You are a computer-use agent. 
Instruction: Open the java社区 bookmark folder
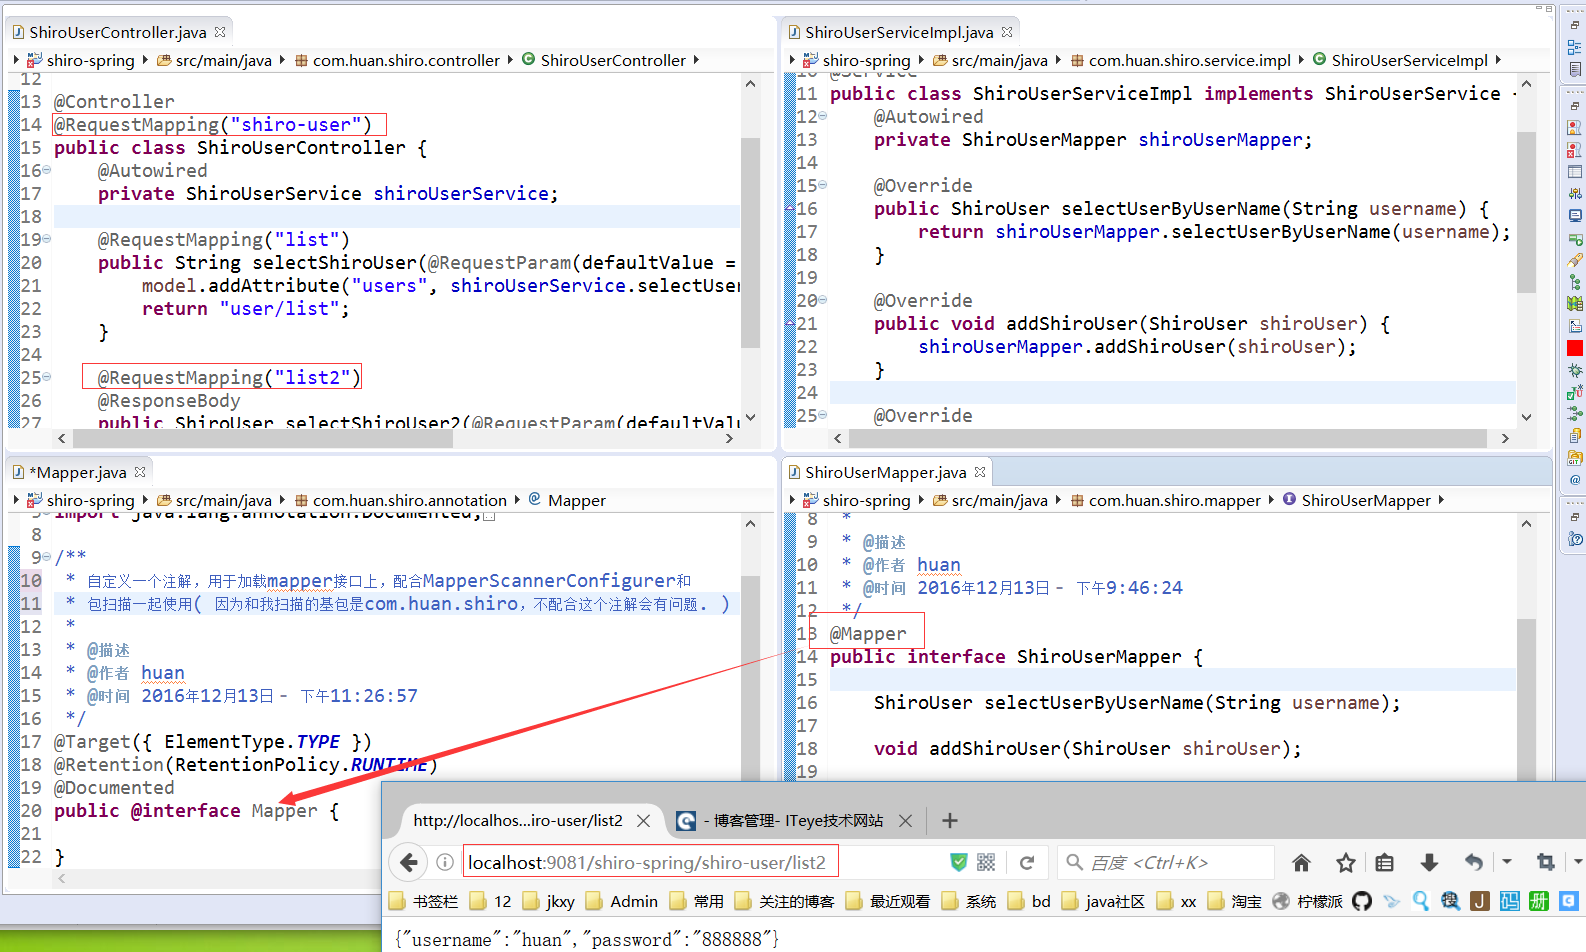(1104, 901)
